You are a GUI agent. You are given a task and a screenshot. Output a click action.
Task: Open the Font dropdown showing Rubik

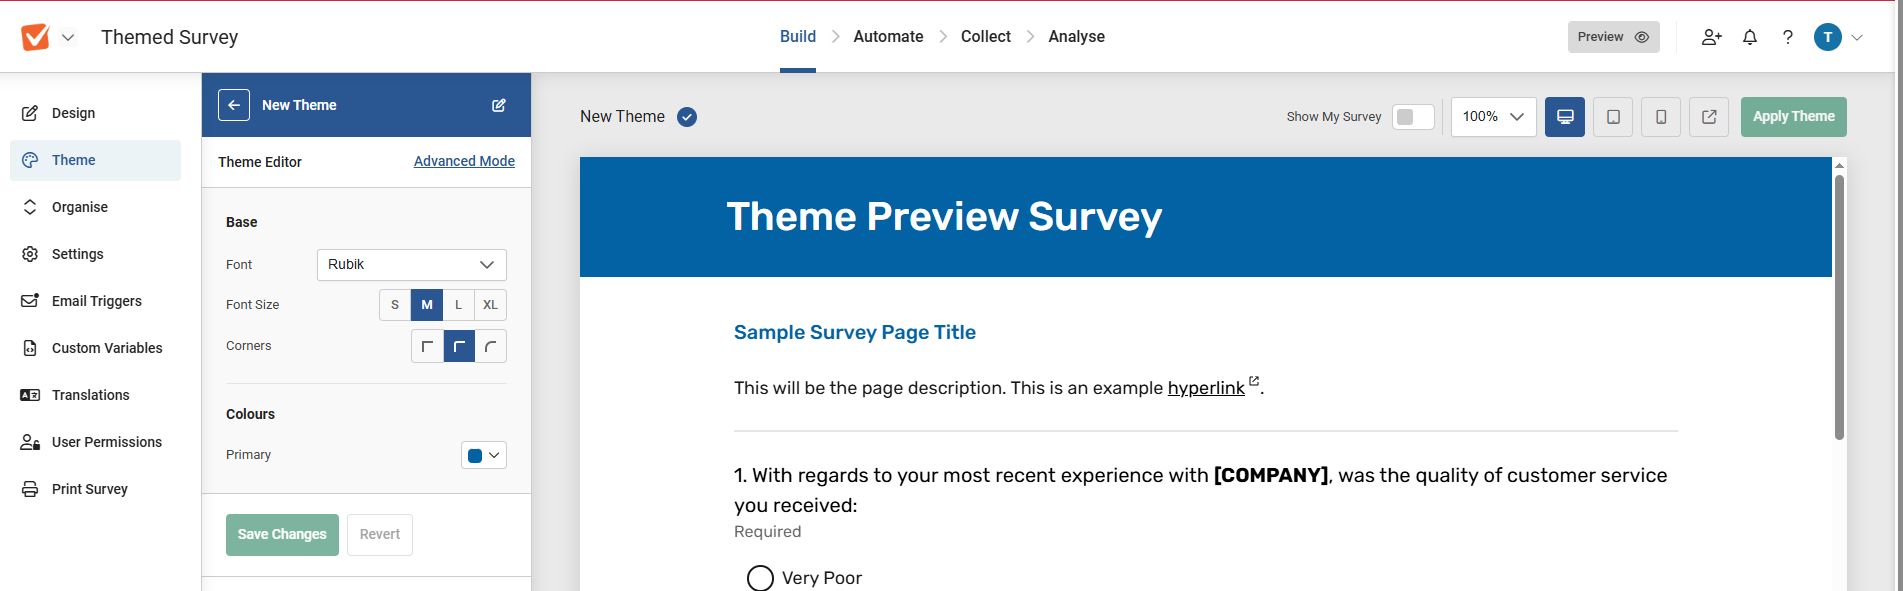(412, 265)
